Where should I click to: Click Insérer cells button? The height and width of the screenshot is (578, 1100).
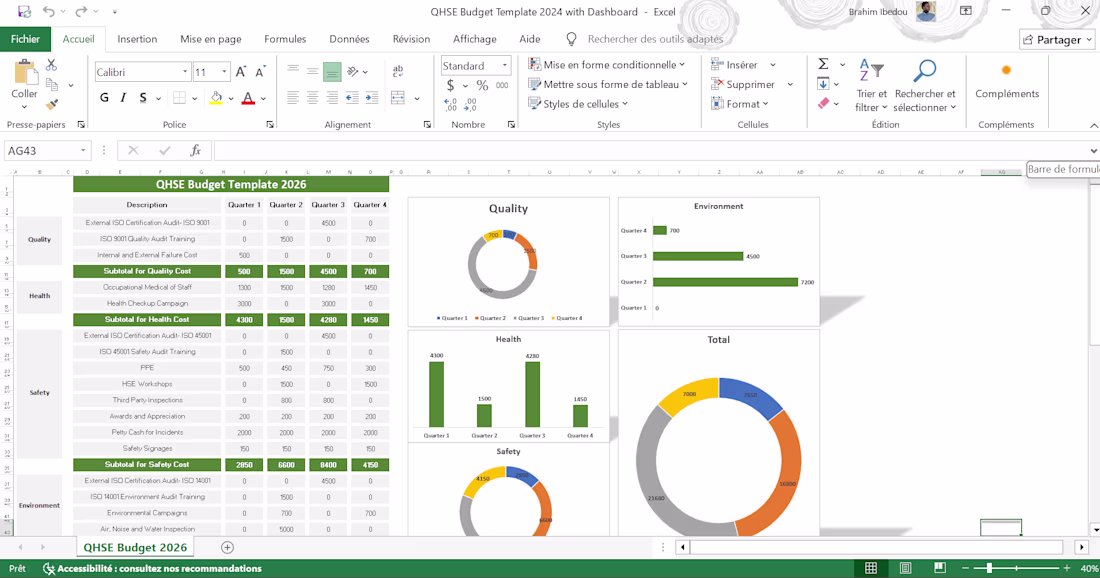735,65
